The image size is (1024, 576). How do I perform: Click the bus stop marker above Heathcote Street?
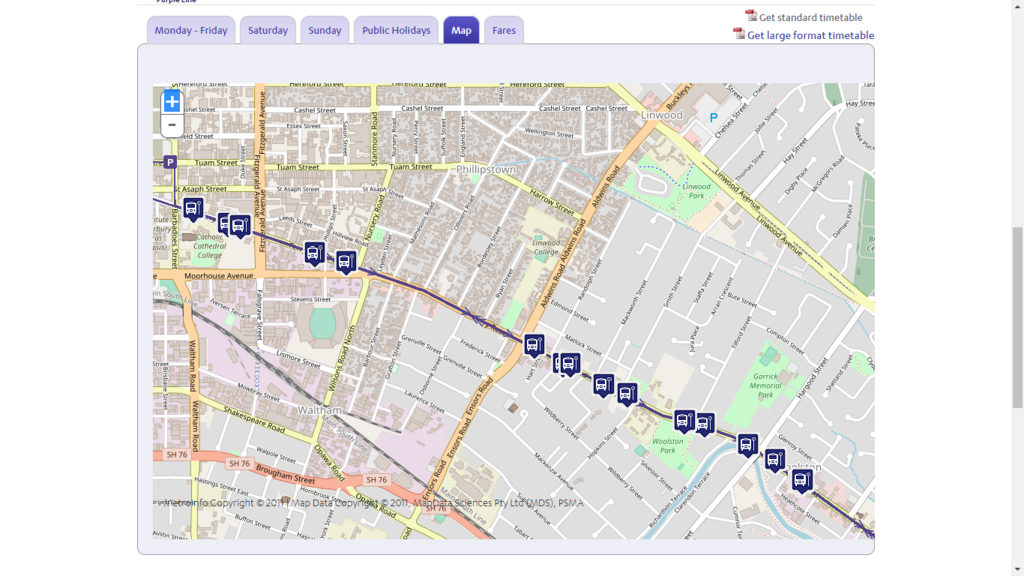coord(802,481)
